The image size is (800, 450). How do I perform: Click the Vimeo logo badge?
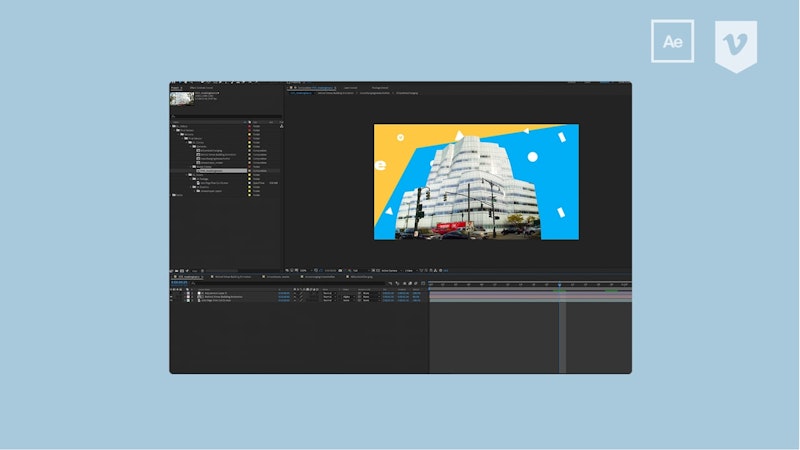pyautogui.click(x=736, y=45)
